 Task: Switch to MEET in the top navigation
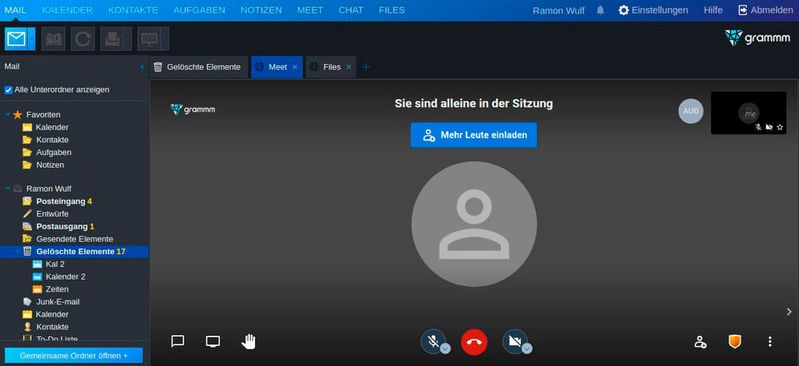[310, 10]
